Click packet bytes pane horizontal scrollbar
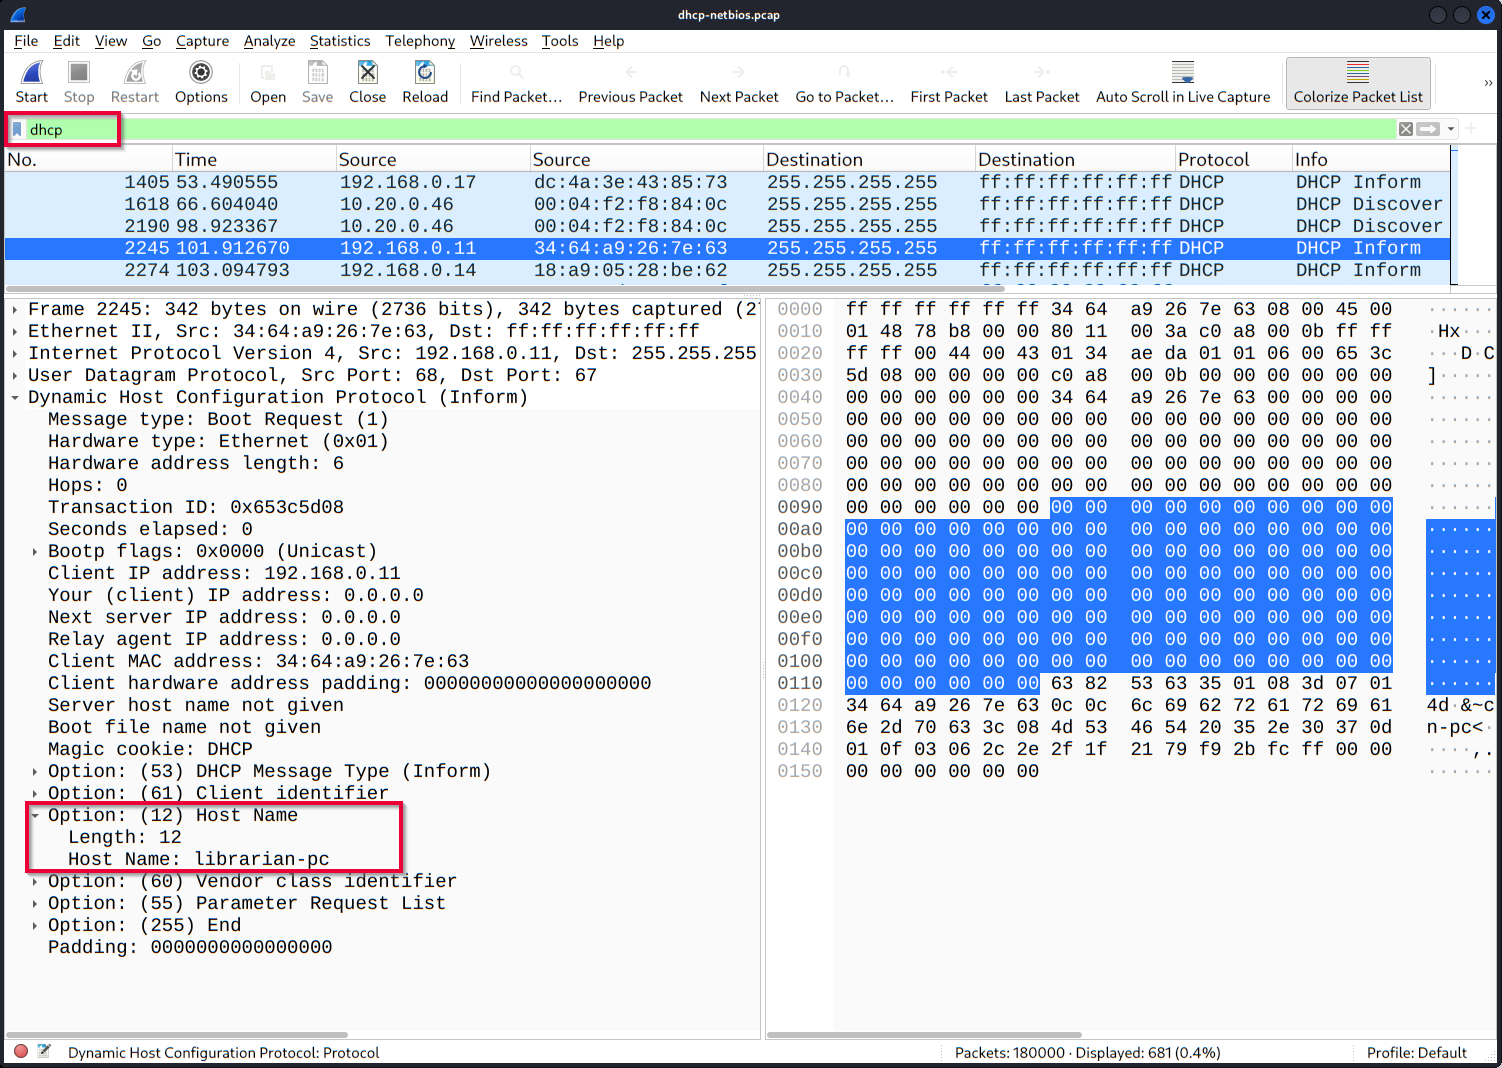This screenshot has height=1068, width=1502. [x=924, y=1035]
